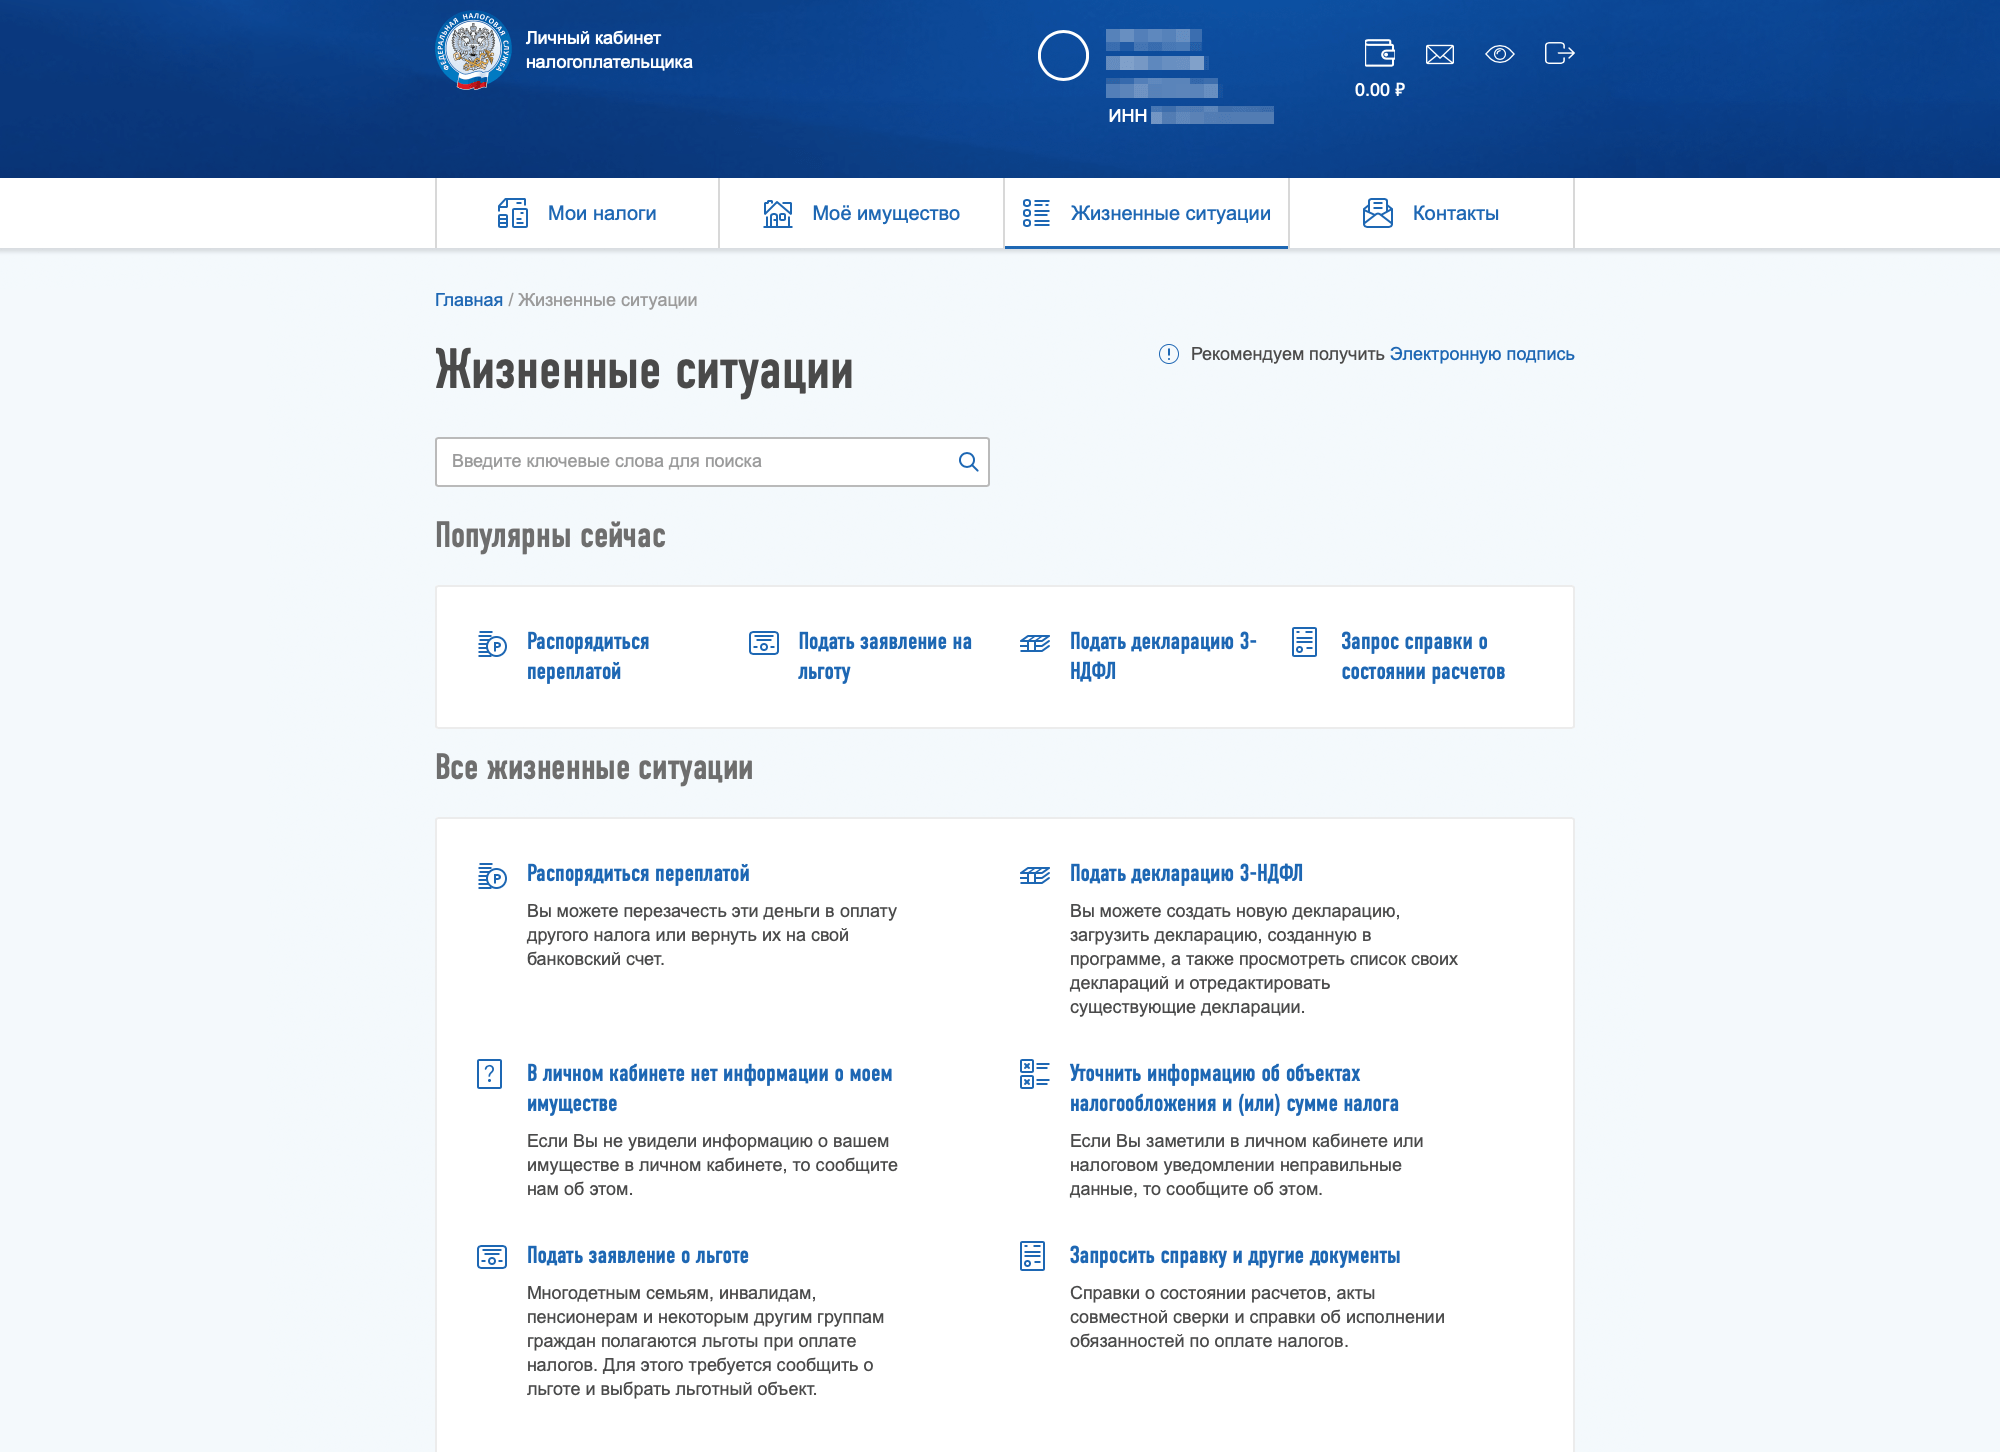Viewport: 2000px width, 1452px height.
Task: Open Уточнить информацию об объектах налогообложения
Action: coord(1234,1088)
